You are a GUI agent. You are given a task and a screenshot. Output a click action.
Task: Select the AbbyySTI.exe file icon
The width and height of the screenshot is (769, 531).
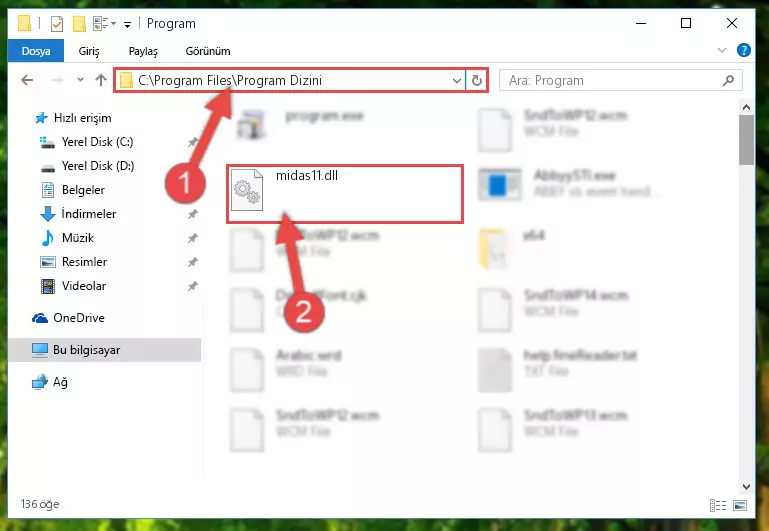click(x=500, y=185)
